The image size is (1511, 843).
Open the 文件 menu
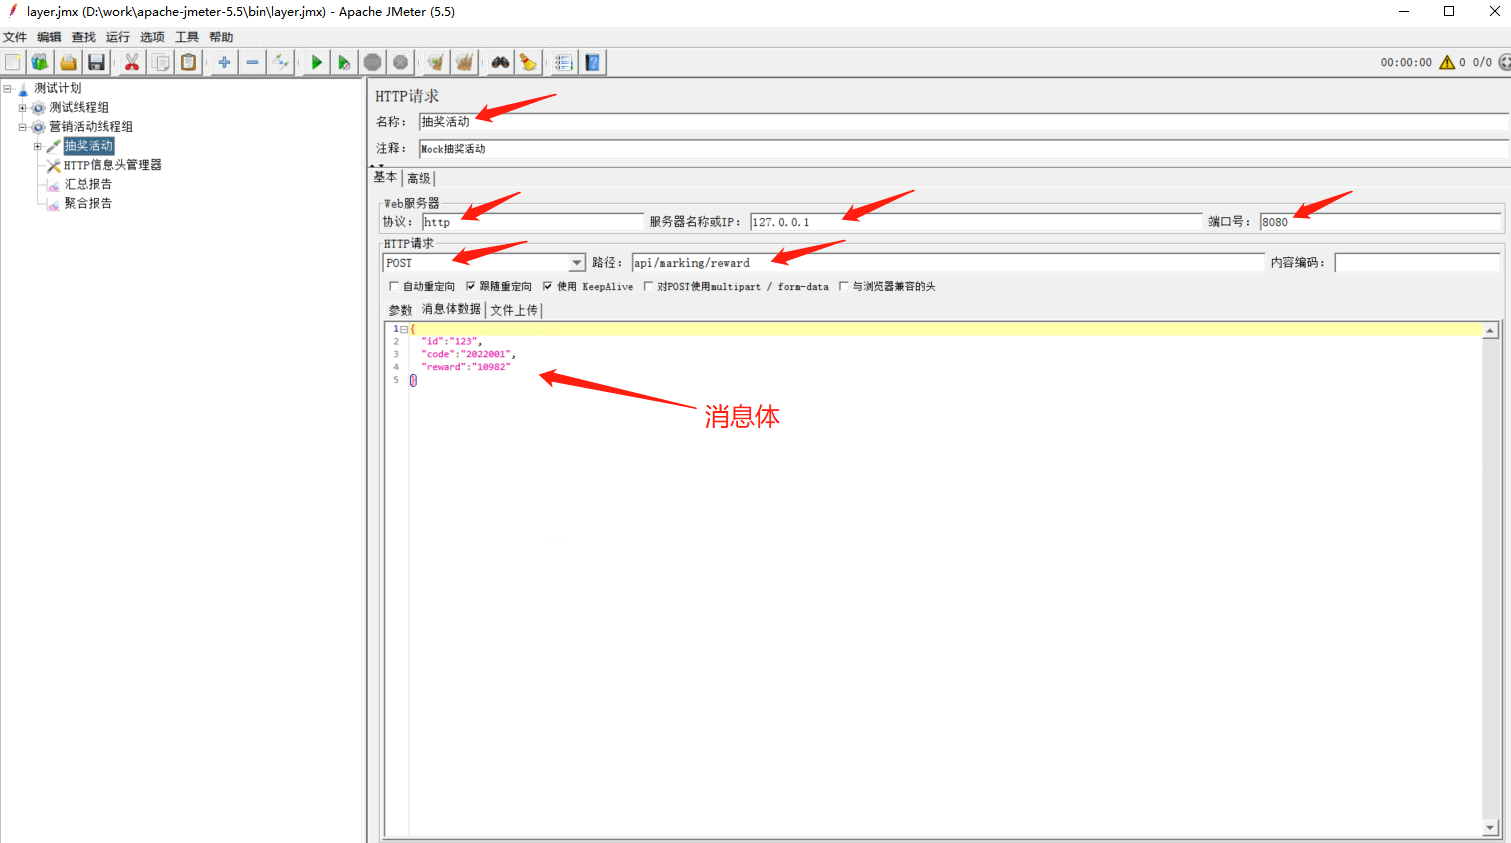(15, 37)
